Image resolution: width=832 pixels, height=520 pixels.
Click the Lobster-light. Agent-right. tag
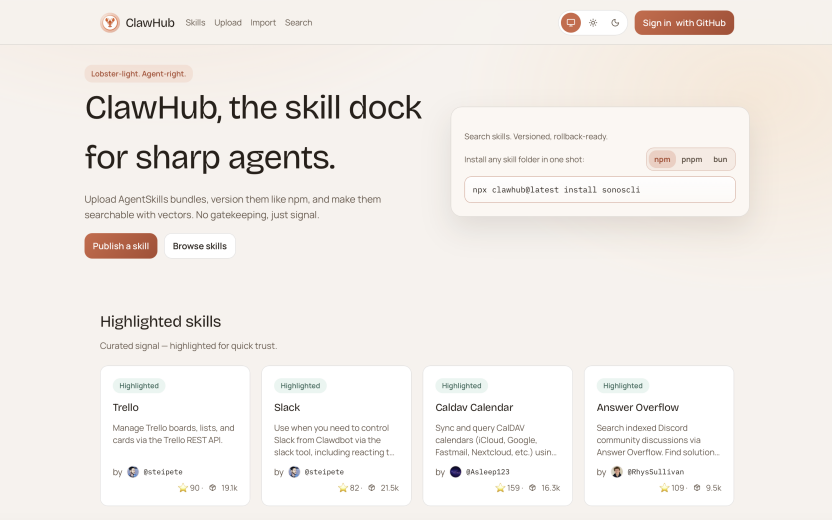tap(138, 74)
